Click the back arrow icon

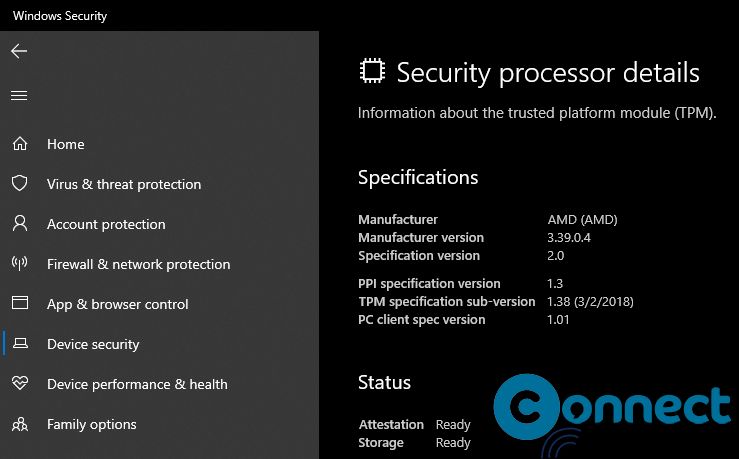click(x=19, y=51)
